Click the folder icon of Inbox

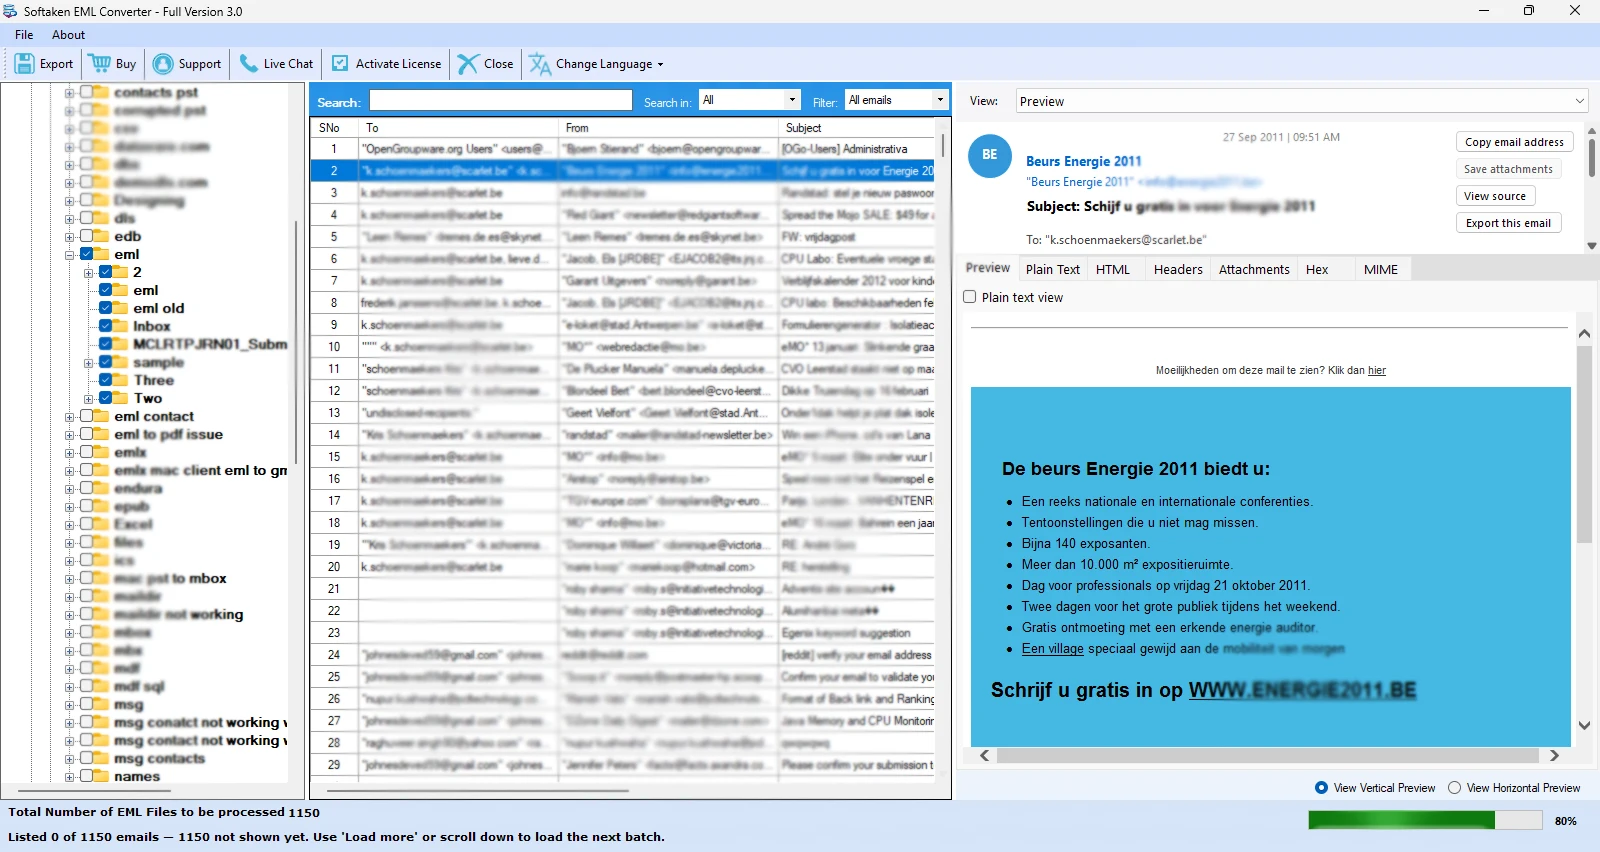click(x=120, y=326)
